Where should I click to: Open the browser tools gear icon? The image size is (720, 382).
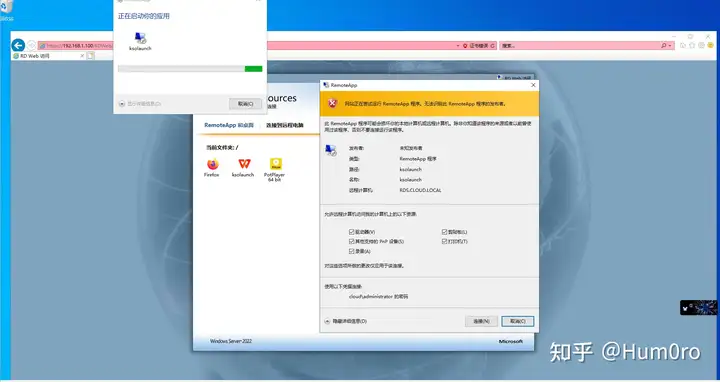point(702,45)
